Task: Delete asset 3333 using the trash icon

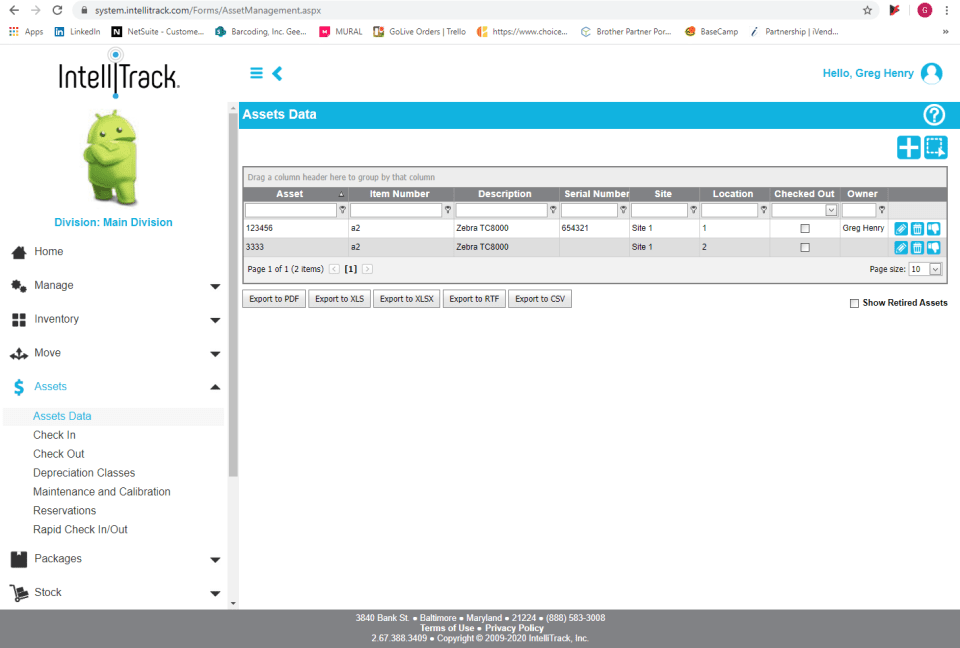Action: 917,247
